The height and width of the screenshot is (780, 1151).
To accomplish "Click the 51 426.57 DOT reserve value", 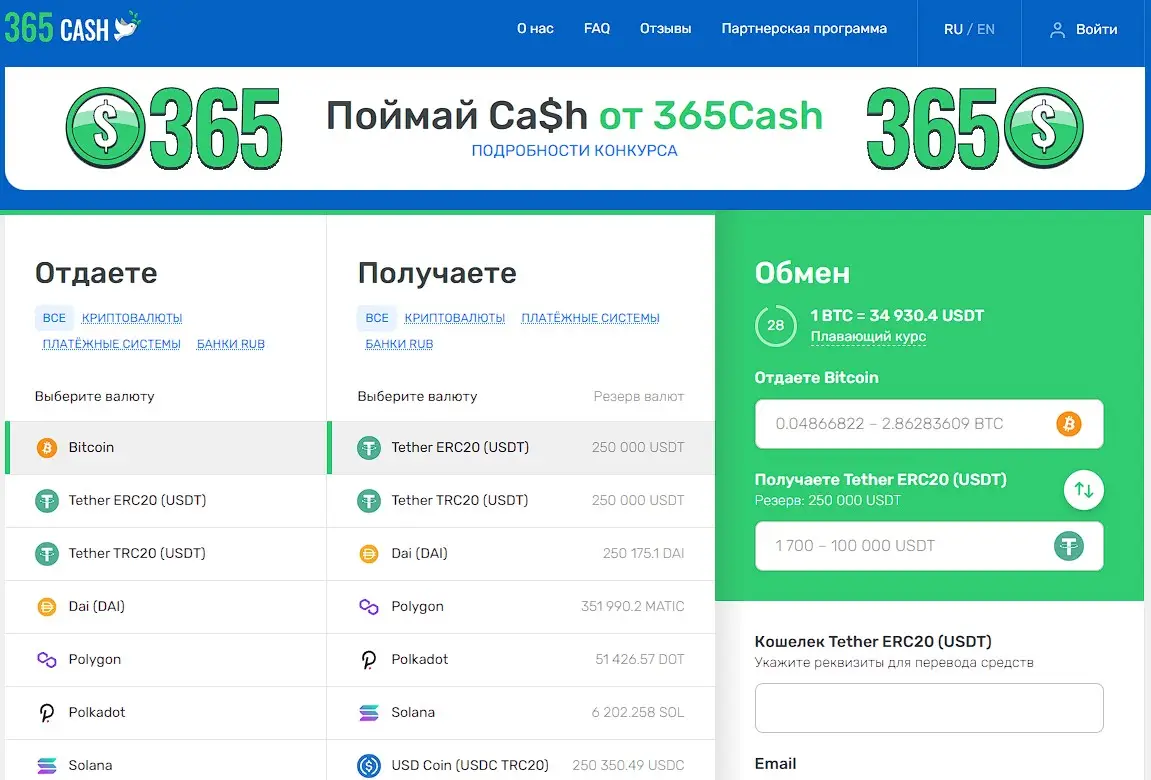I will coord(639,660).
